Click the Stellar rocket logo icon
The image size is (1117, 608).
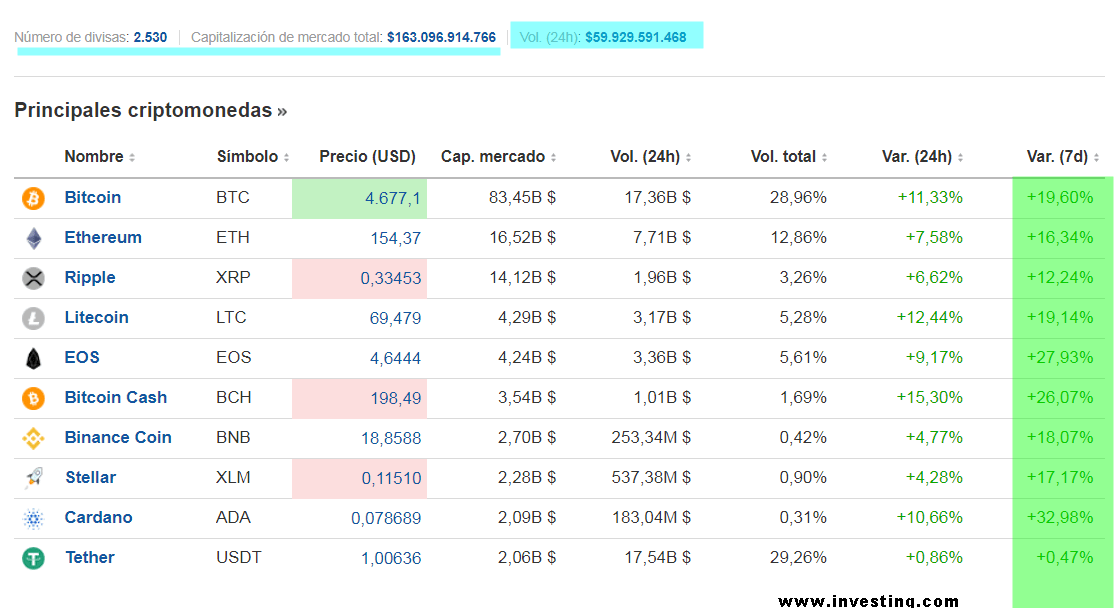coord(34,478)
